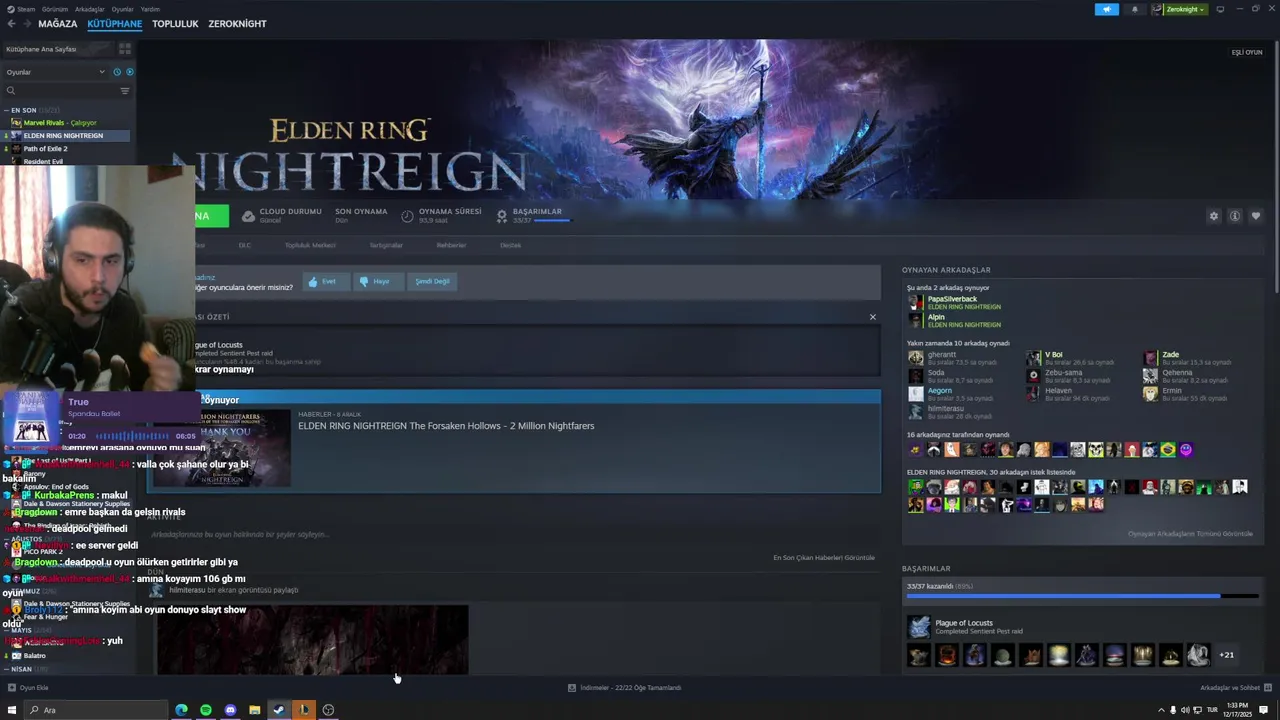This screenshot has height=720, width=1280.
Task: Open game info icon beside gear
Action: 1235,216
